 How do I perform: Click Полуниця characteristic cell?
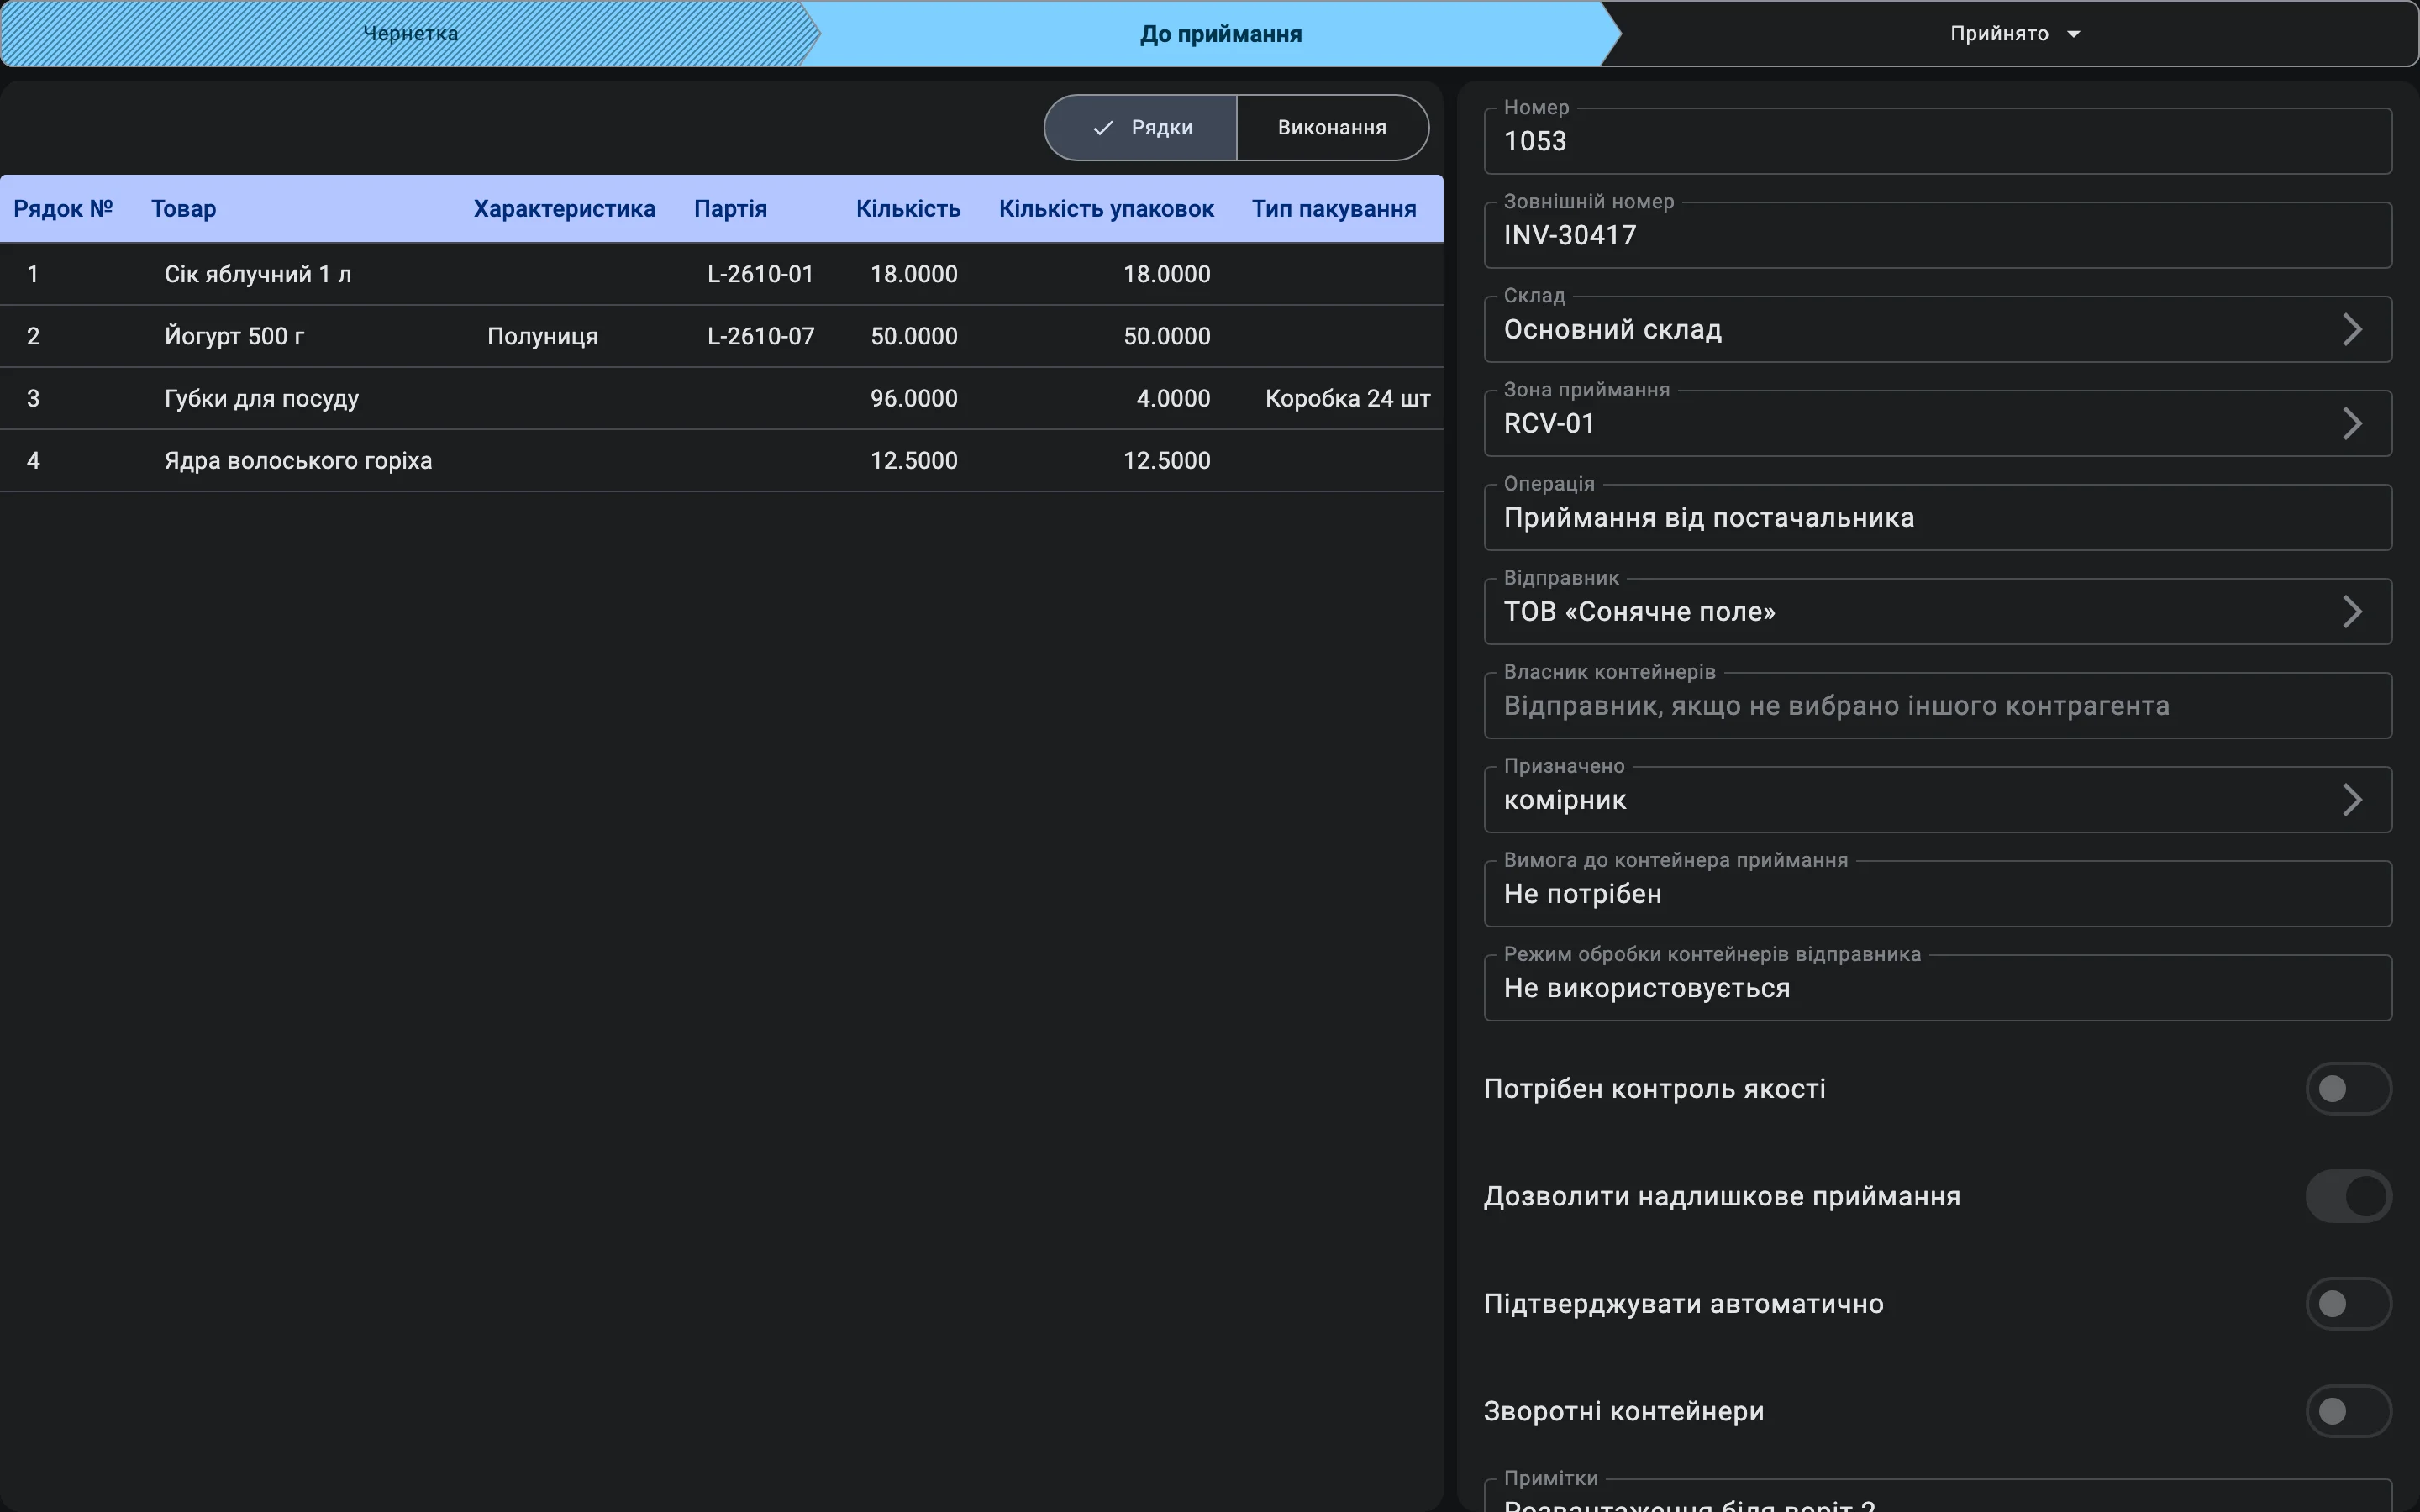(542, 336)
